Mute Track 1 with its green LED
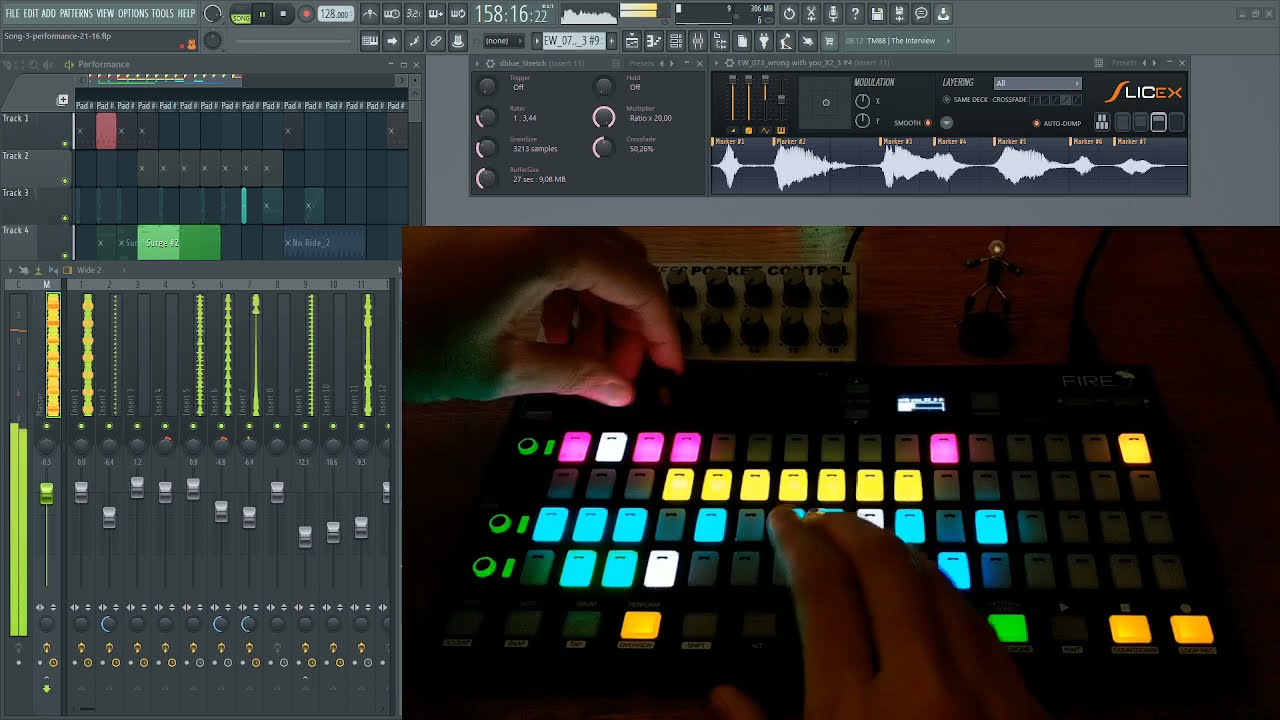Screen dimensions: 1280x720 coord(65,143)
